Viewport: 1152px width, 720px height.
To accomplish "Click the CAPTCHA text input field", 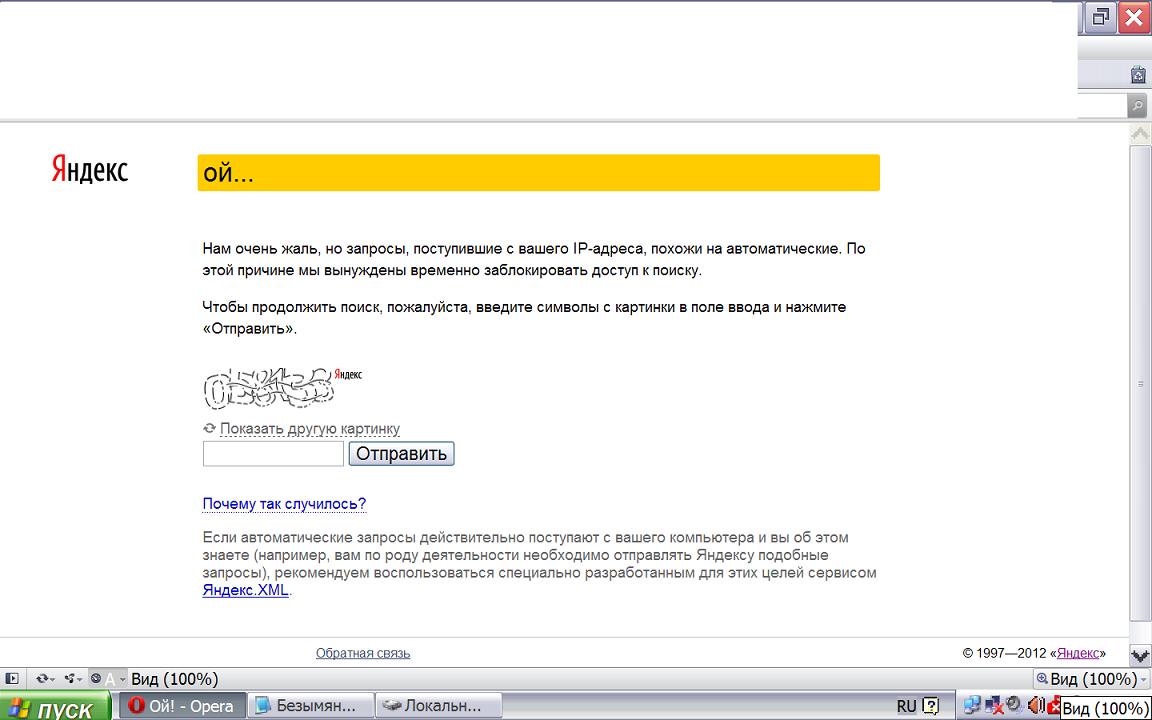I will [x=273, y=453].
